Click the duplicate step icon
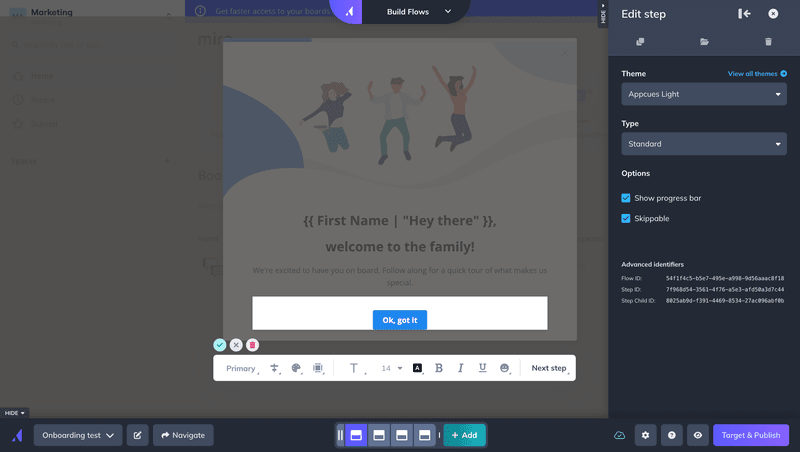Viewport: 800px width, 452px height. tap(640, 42)
